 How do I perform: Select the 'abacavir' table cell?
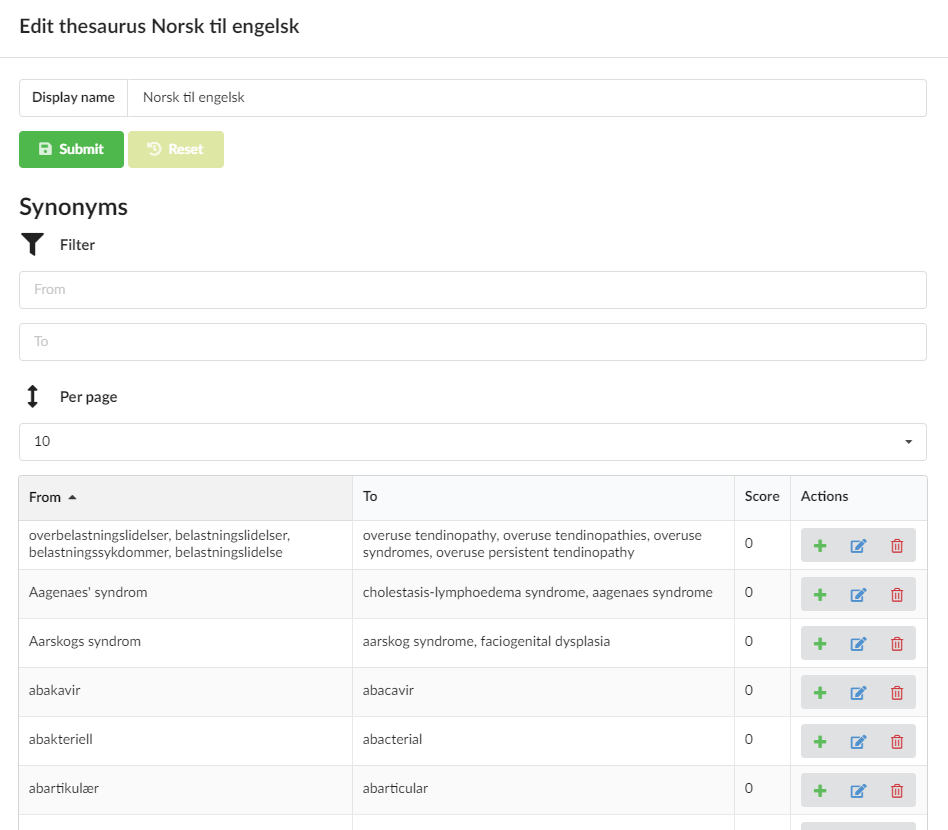543,692
